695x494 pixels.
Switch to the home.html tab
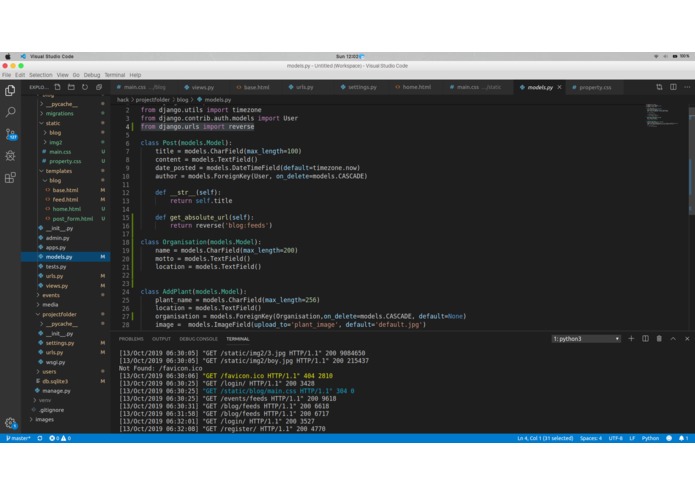coord(416,87)
